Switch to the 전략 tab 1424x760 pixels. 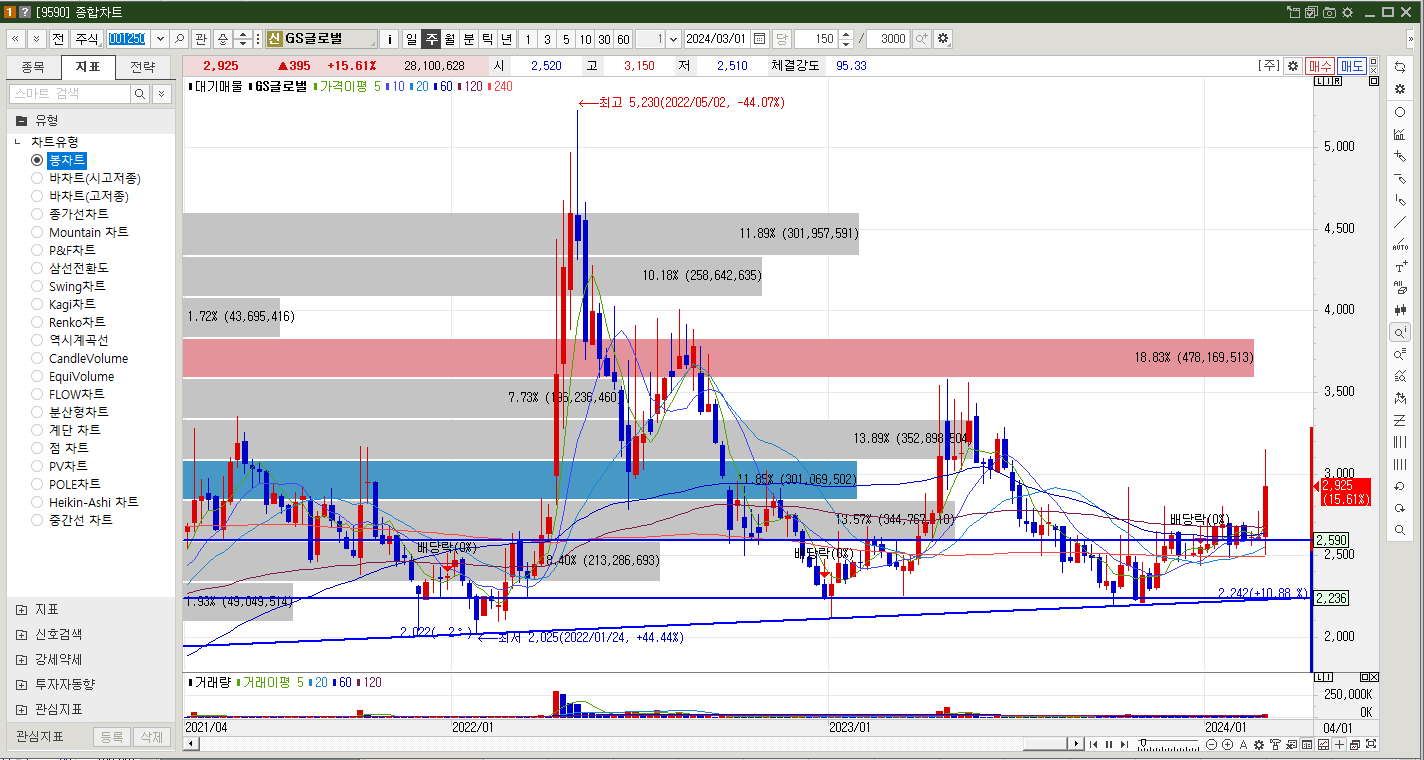tap(143, 67)
